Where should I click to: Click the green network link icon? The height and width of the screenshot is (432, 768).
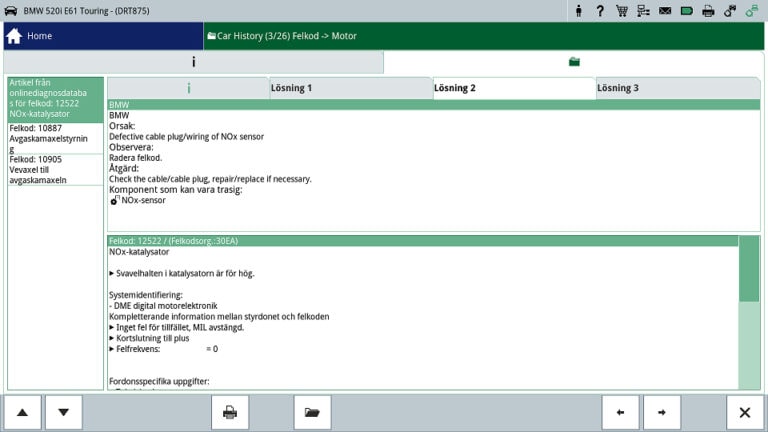tap(752, 11)
